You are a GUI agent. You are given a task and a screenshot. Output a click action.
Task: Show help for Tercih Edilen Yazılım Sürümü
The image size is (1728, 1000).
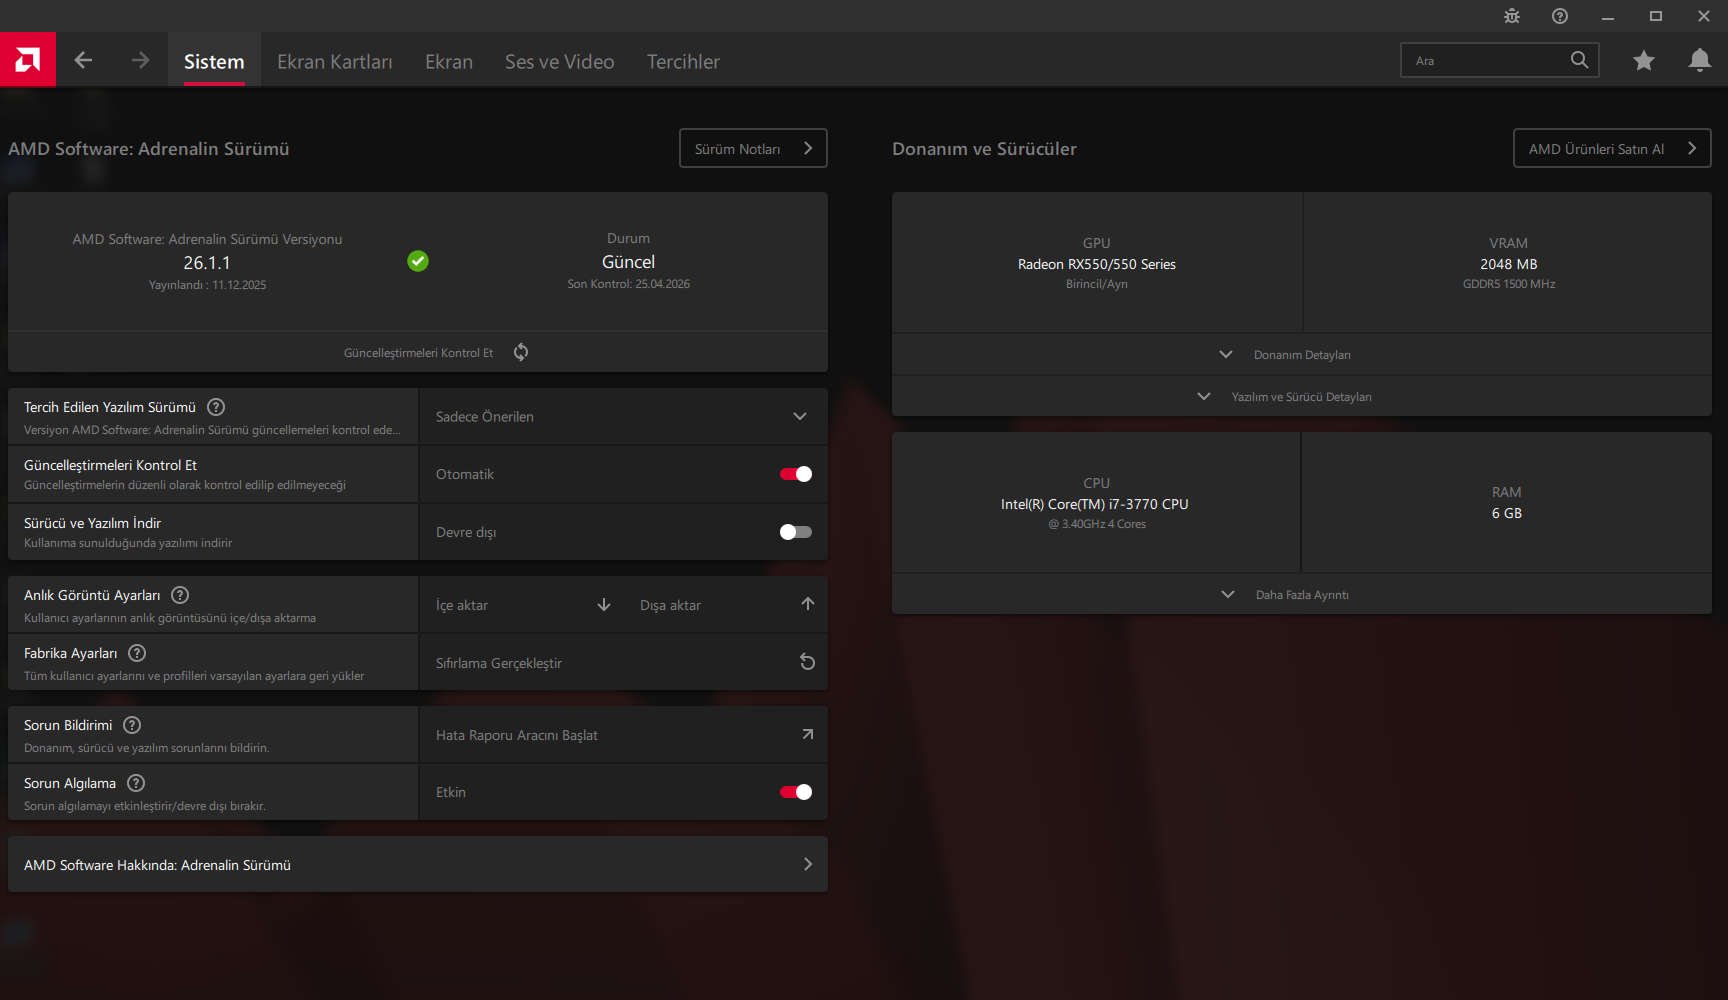pyautogui.click(x=216, y=407)
